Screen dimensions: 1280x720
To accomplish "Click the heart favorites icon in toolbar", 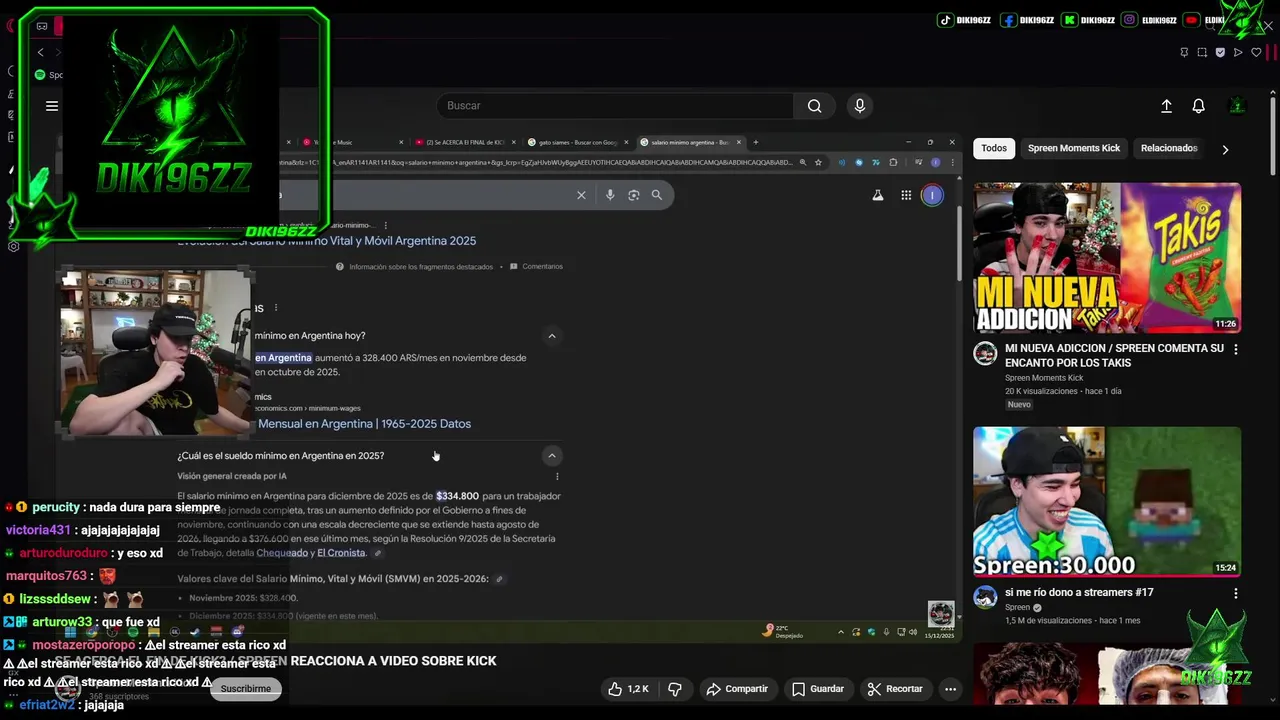I will [1256, 52].
